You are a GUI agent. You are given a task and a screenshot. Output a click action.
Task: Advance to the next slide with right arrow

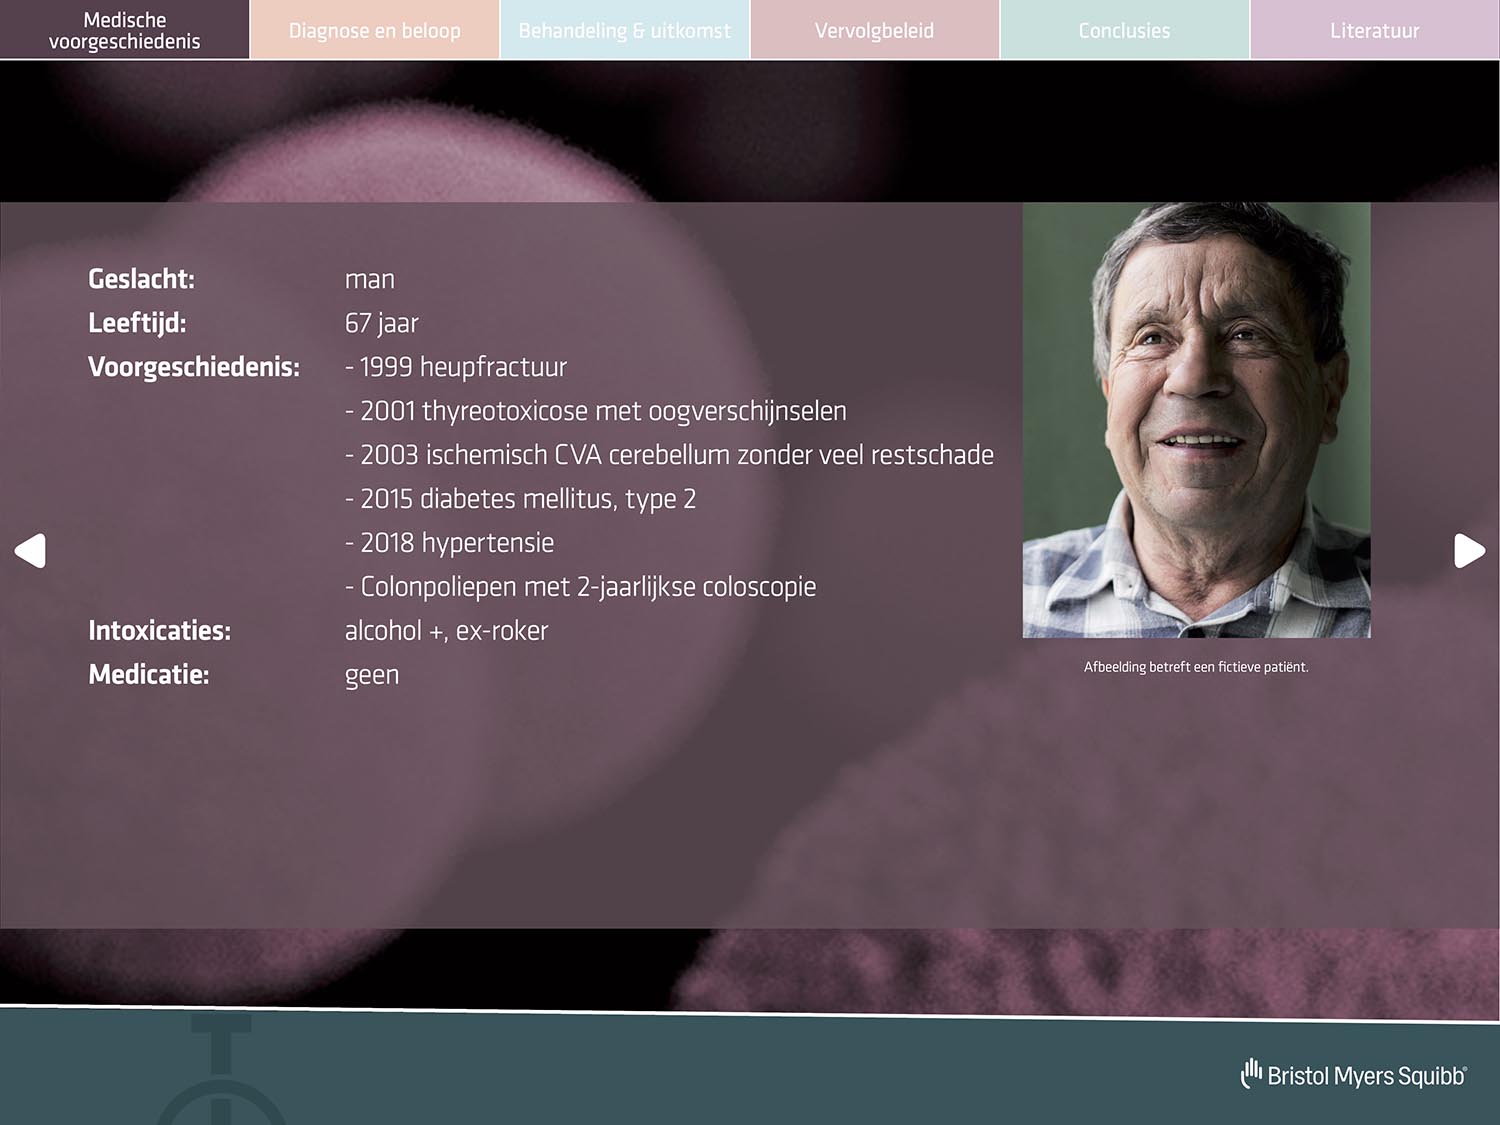1469,550
